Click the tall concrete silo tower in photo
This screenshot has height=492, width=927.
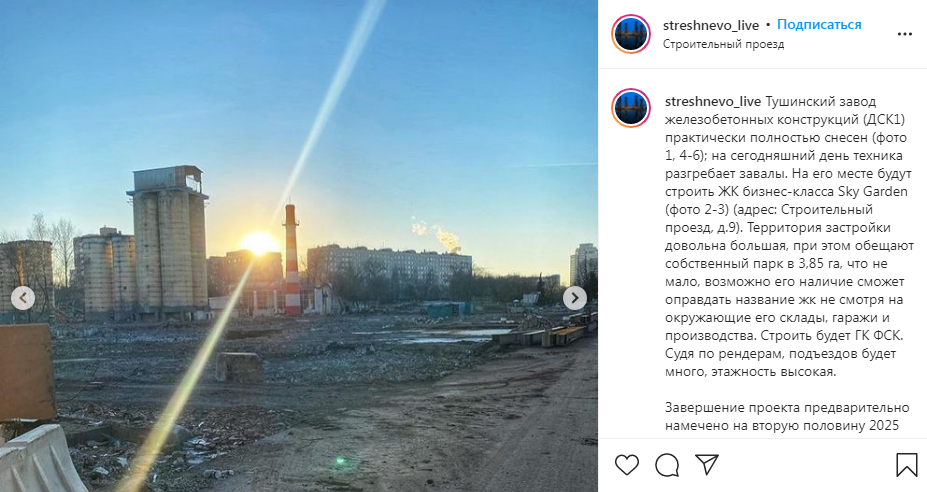point(169,241)
